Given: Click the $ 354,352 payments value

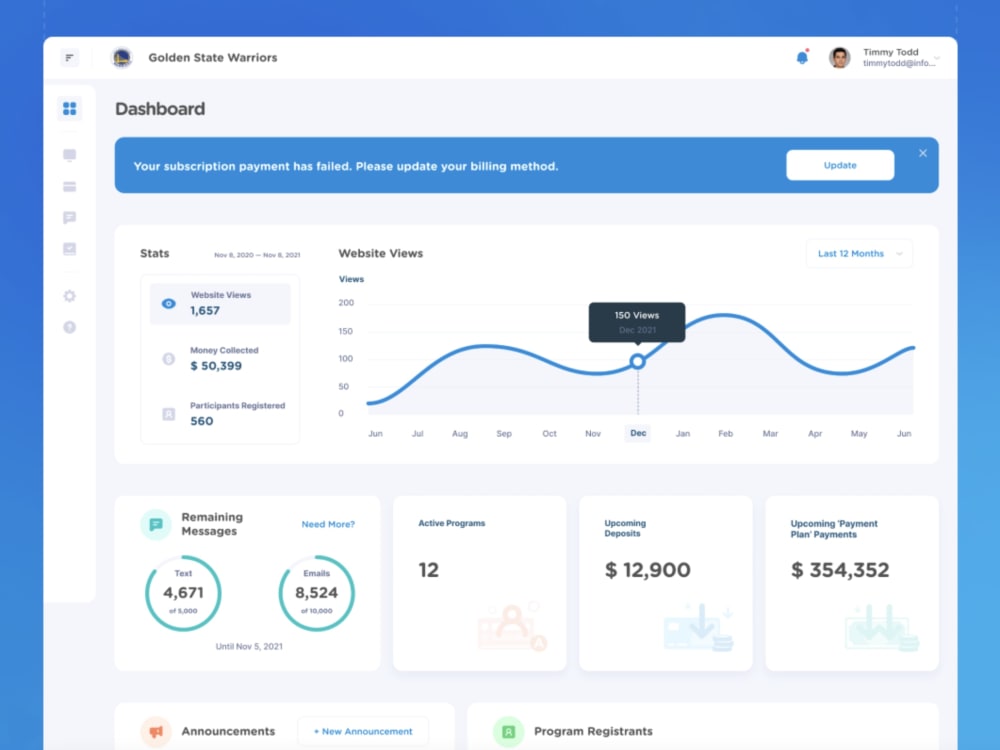Looking at the screenshot, I should 840,570.
